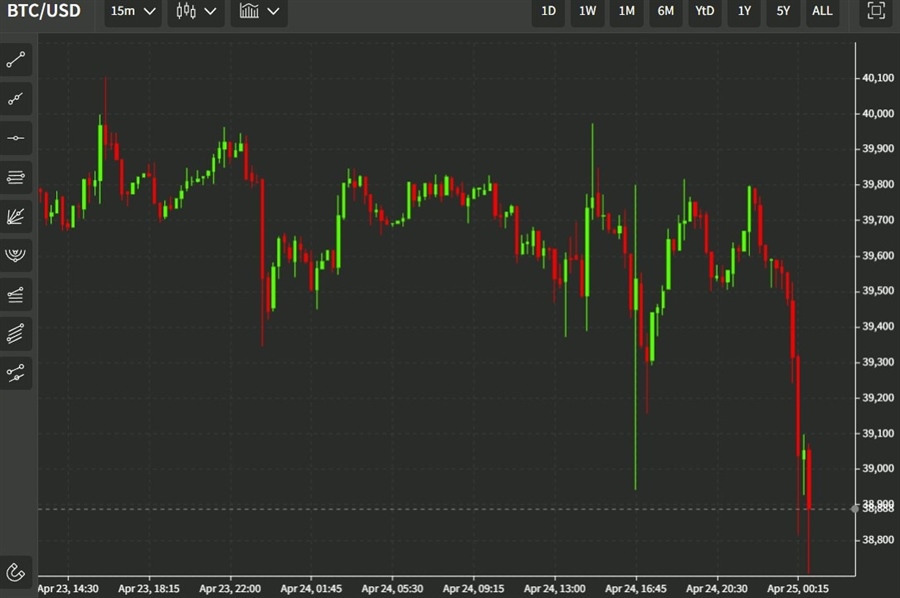Select the 5Y time range
The image size is (900, 598).
[783, 11]
